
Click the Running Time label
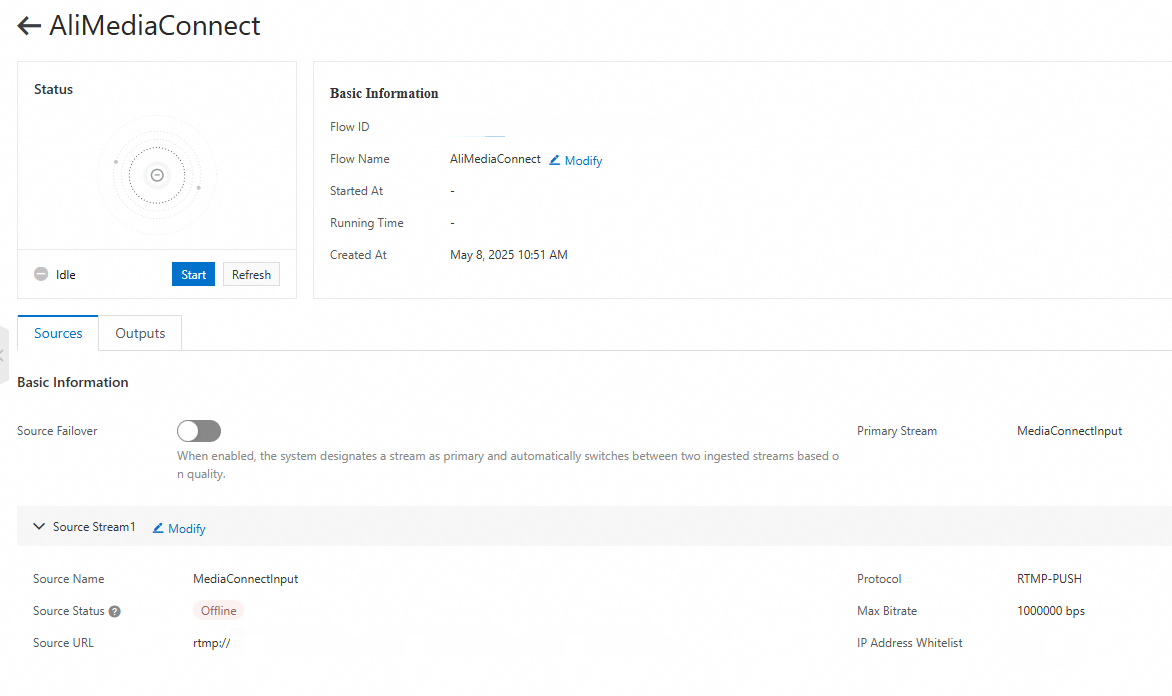(366, 223)
